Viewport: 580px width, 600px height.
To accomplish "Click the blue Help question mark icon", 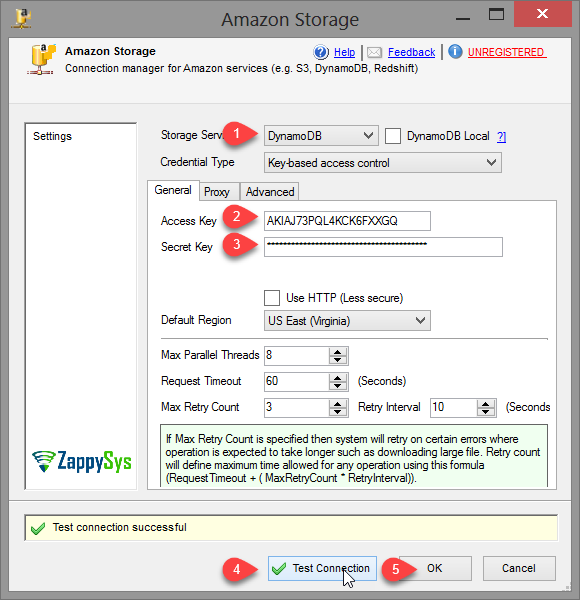I will point(321,52).
